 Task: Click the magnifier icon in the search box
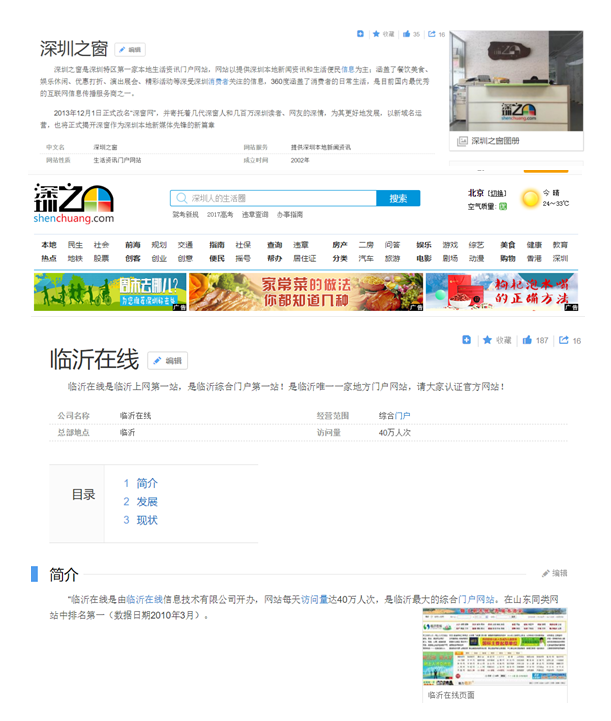coord(181,198)
